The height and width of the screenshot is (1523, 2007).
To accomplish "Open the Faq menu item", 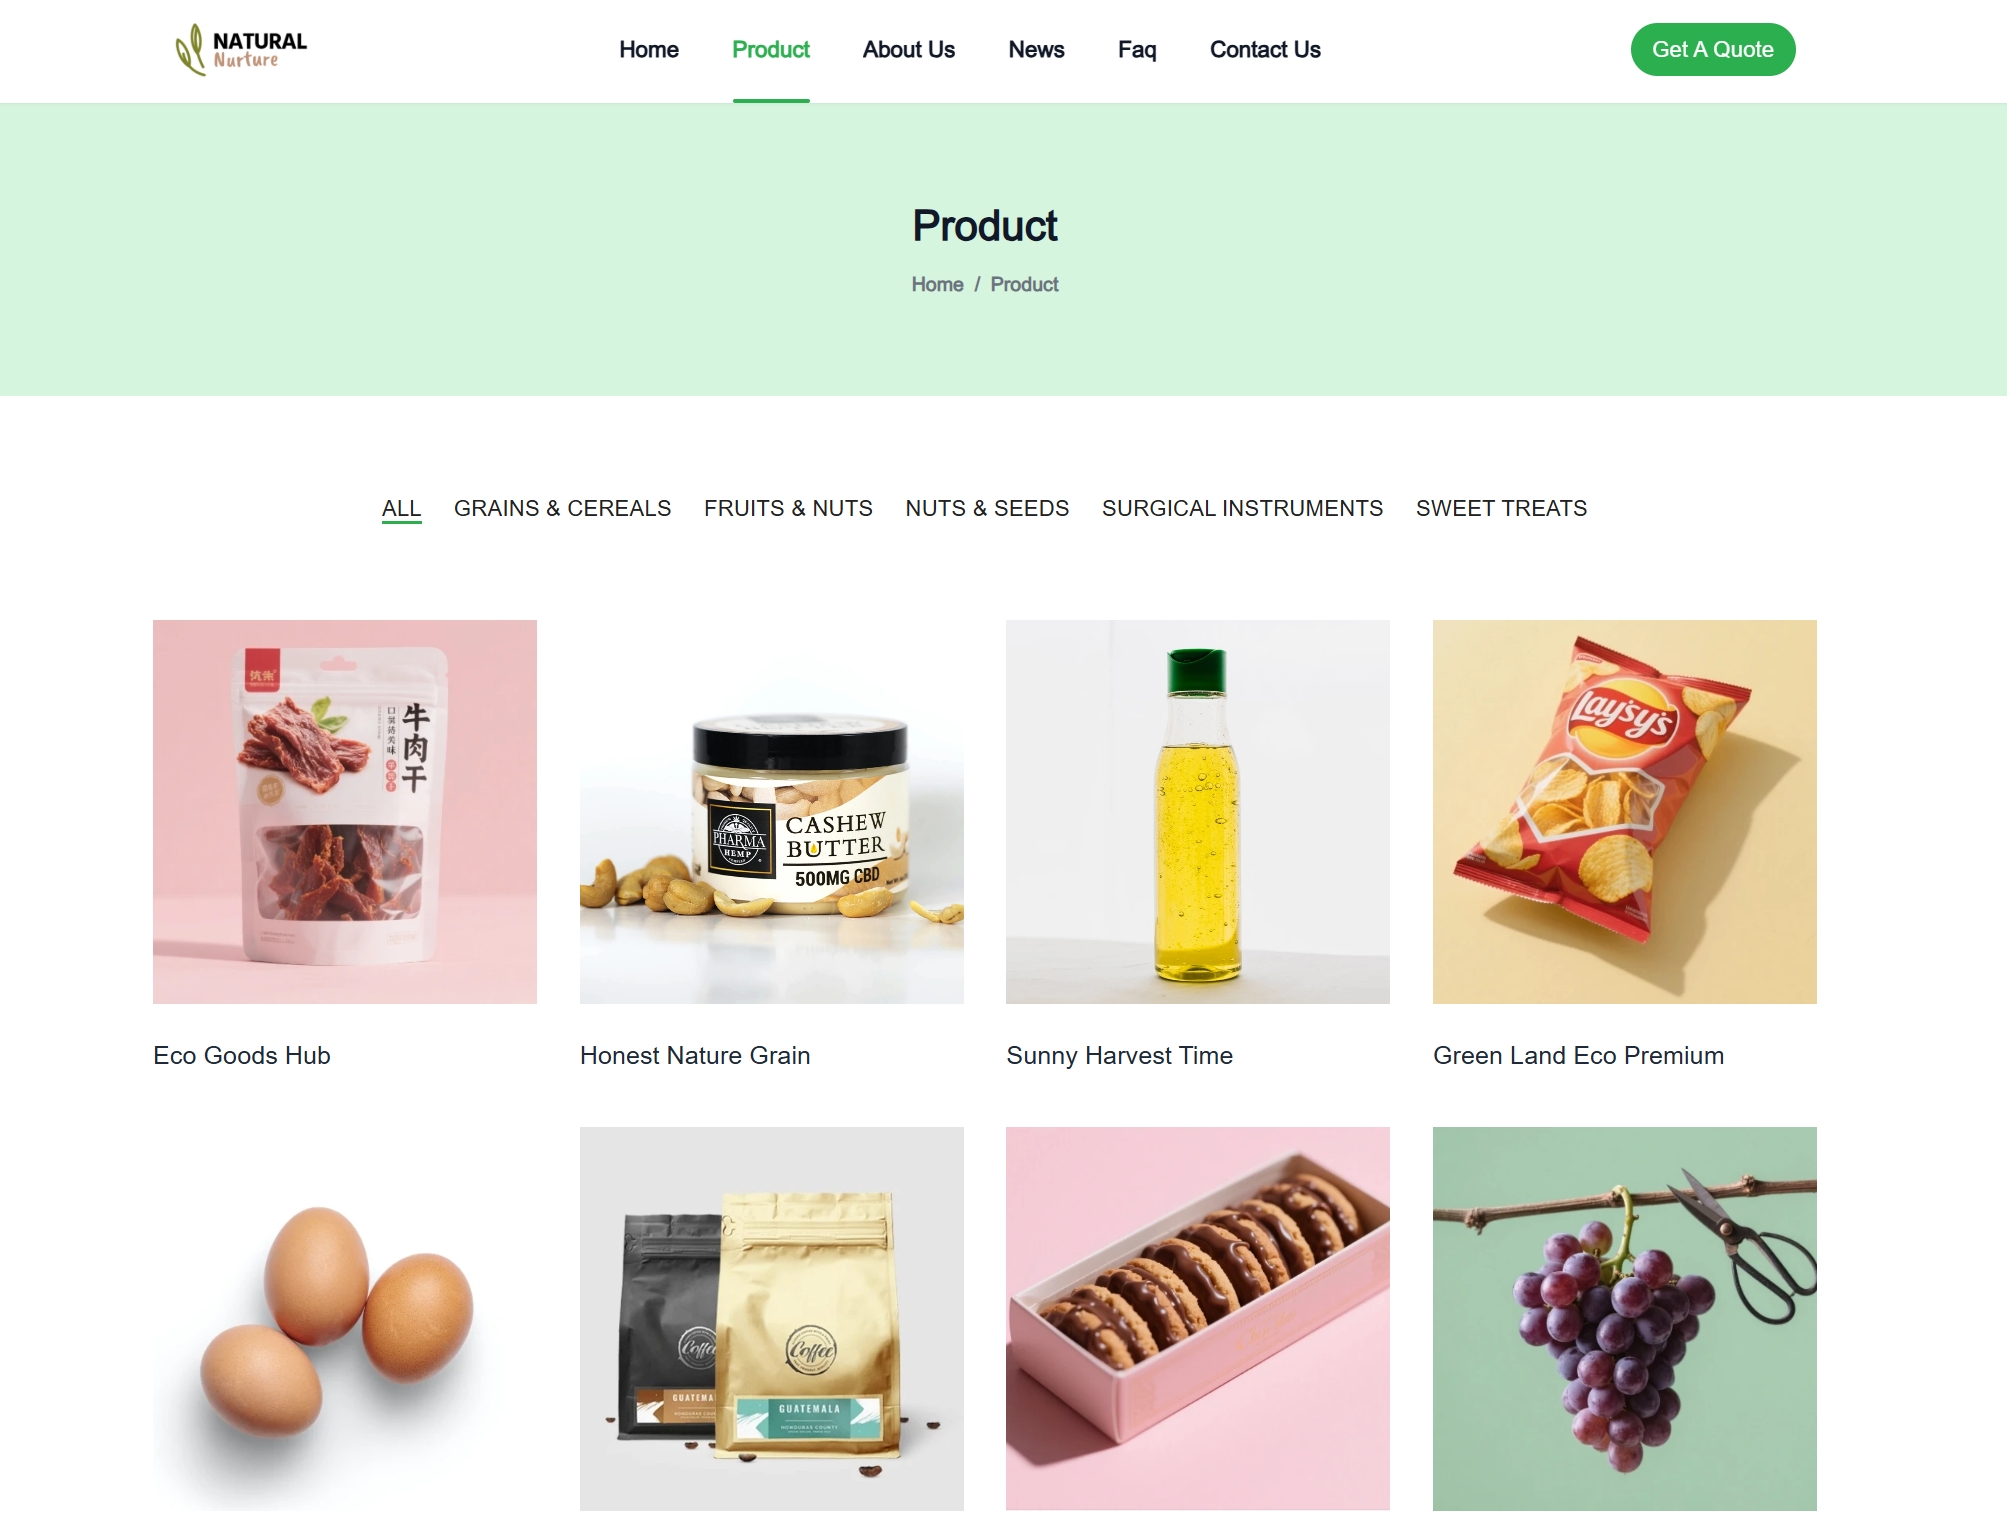I will [x=1137, y=50].
